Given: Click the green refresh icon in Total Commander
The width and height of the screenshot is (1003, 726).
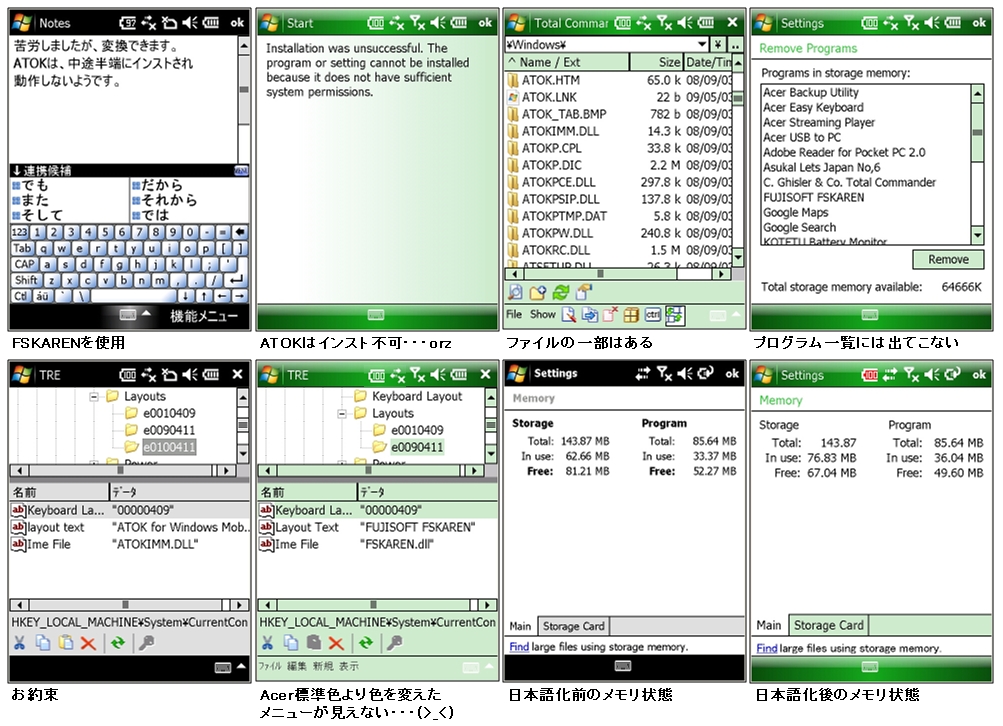Looking at the screenshot, I should tap(561, 292).
